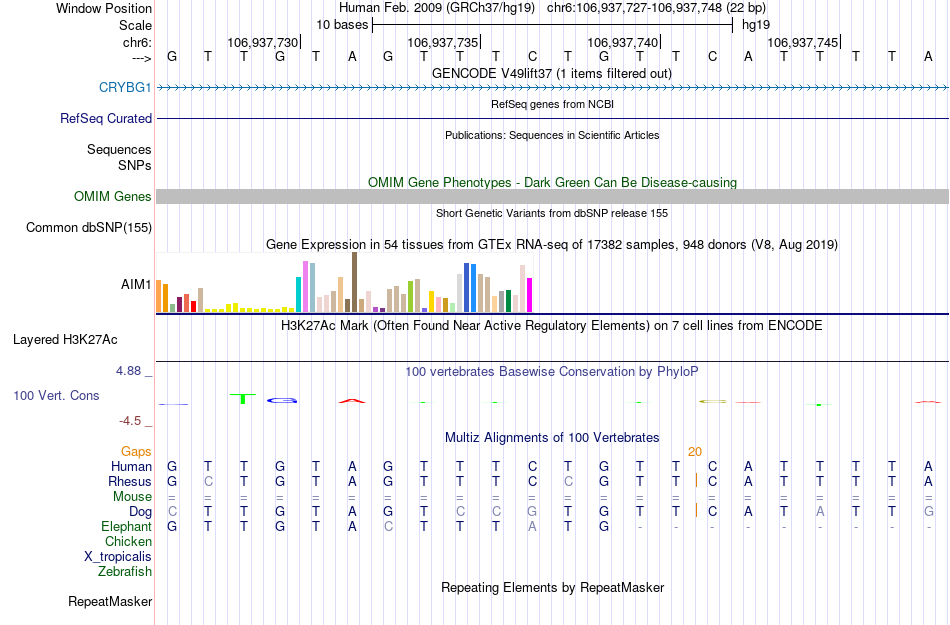Select Layered H3K27Ac track label
The height and width of the screenshot is (625, 950).
point(65,339)
